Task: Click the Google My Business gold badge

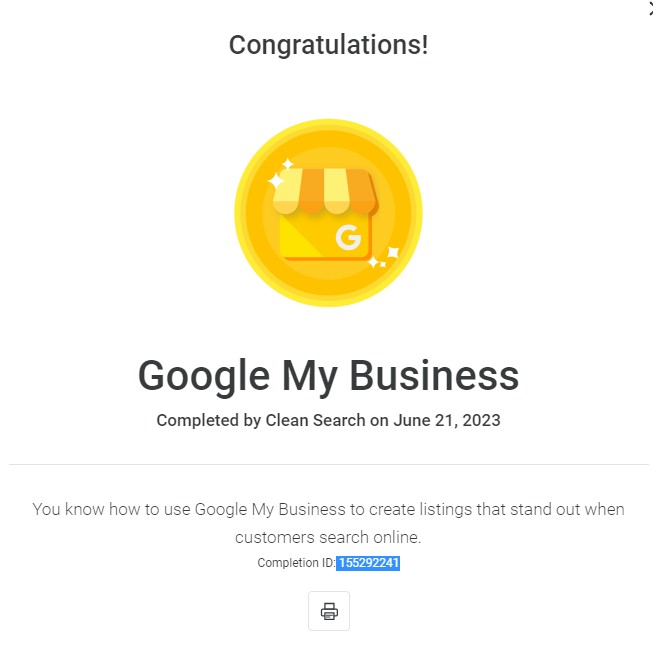Action: 328,213
